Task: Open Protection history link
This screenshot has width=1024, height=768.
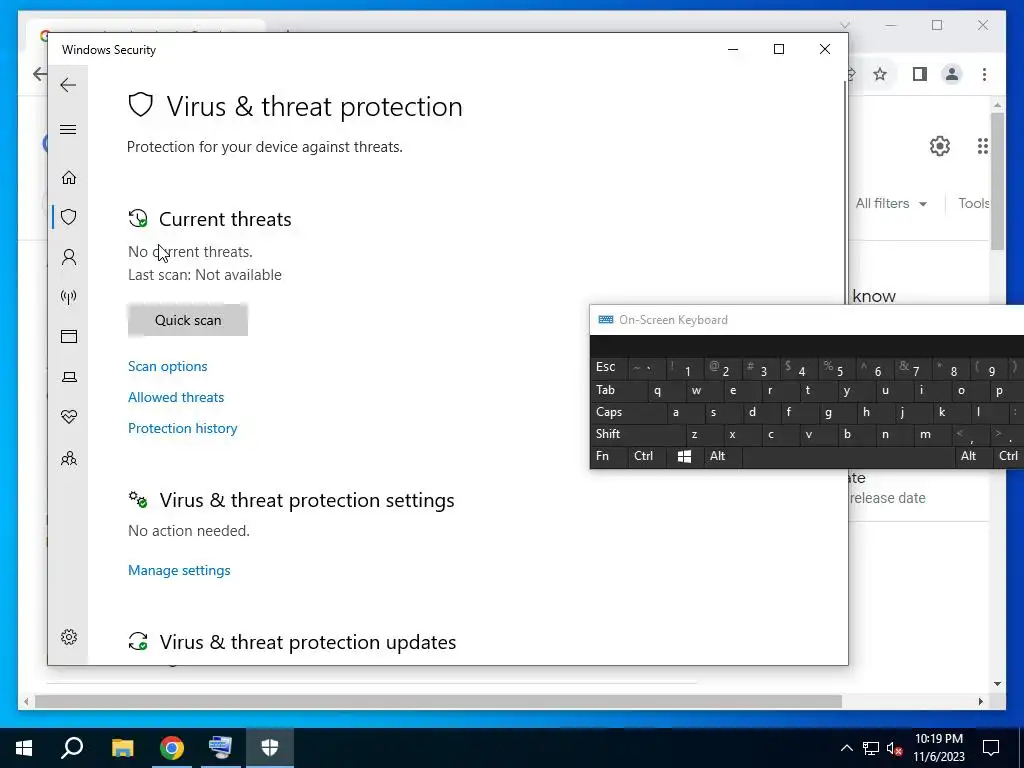Action: 183,428
